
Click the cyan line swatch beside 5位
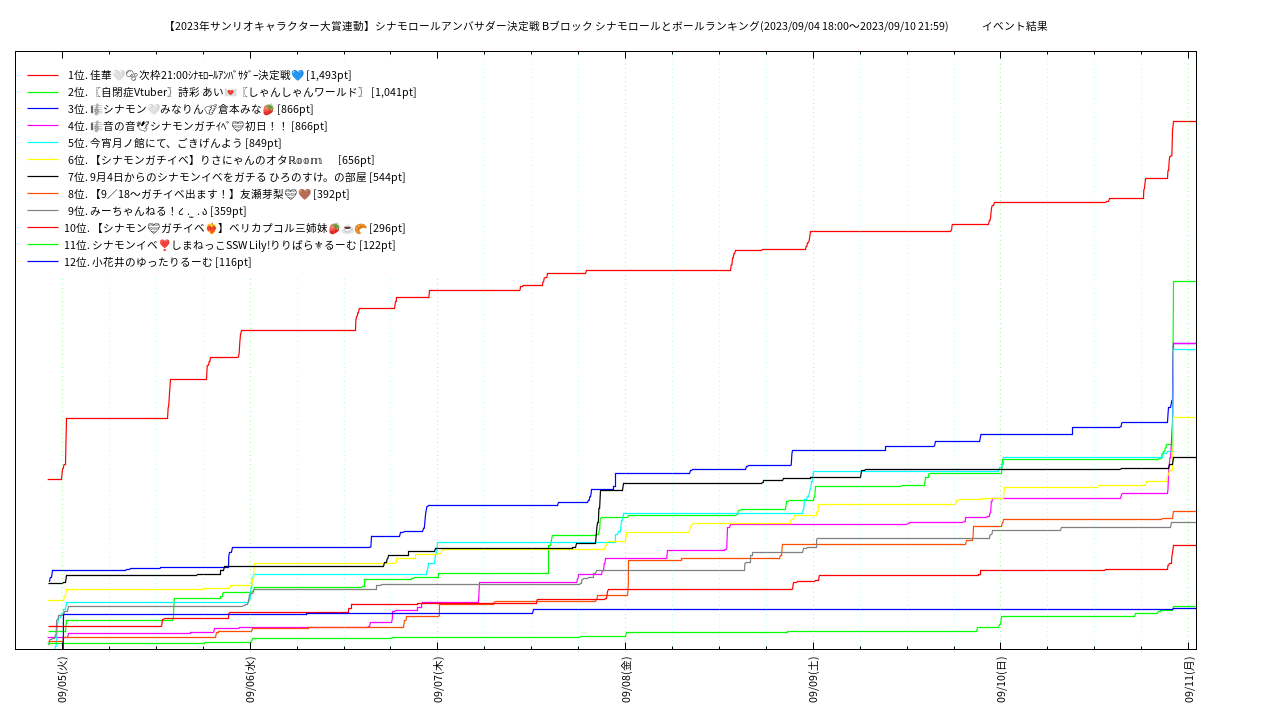[x=43, y=143]
